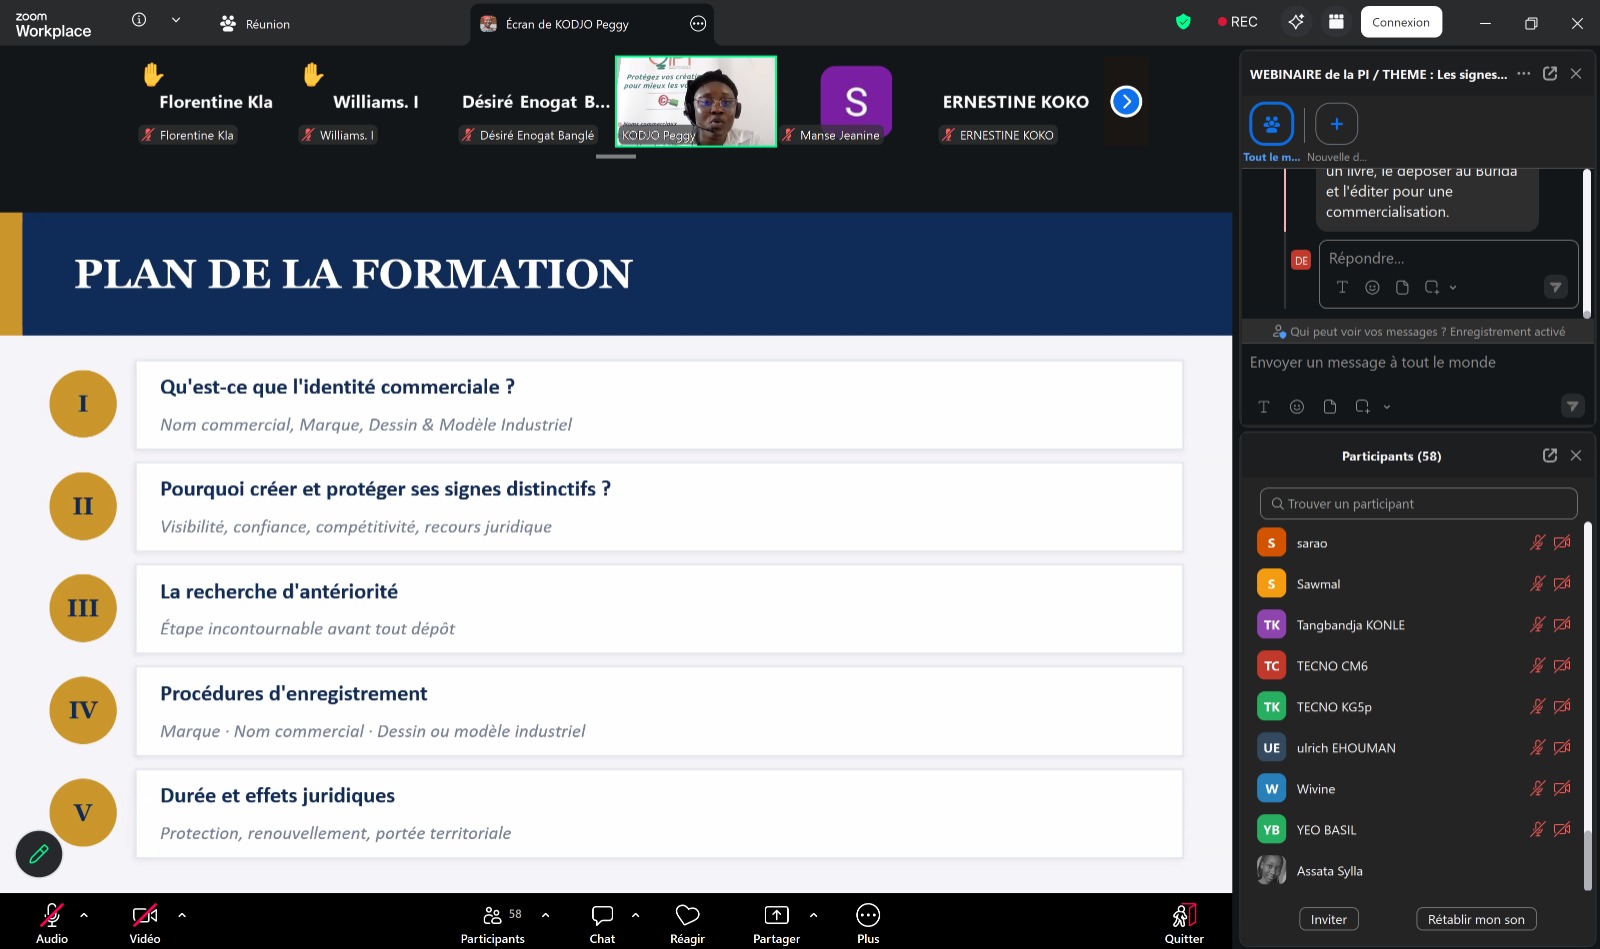Pop out the Participants panel
Image resolution: width=1600 pixels, height=949 pixels.
[1549, 456]
